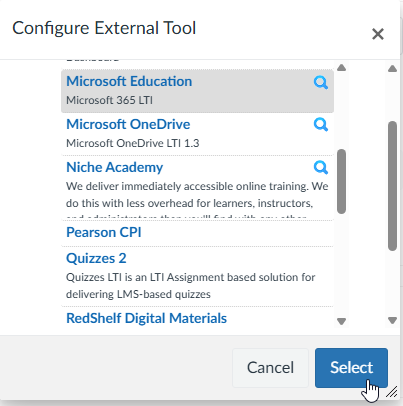The image size is (403, 406).
Task: Click the Microsoft 365 LTI description
Action: (109, 100)
